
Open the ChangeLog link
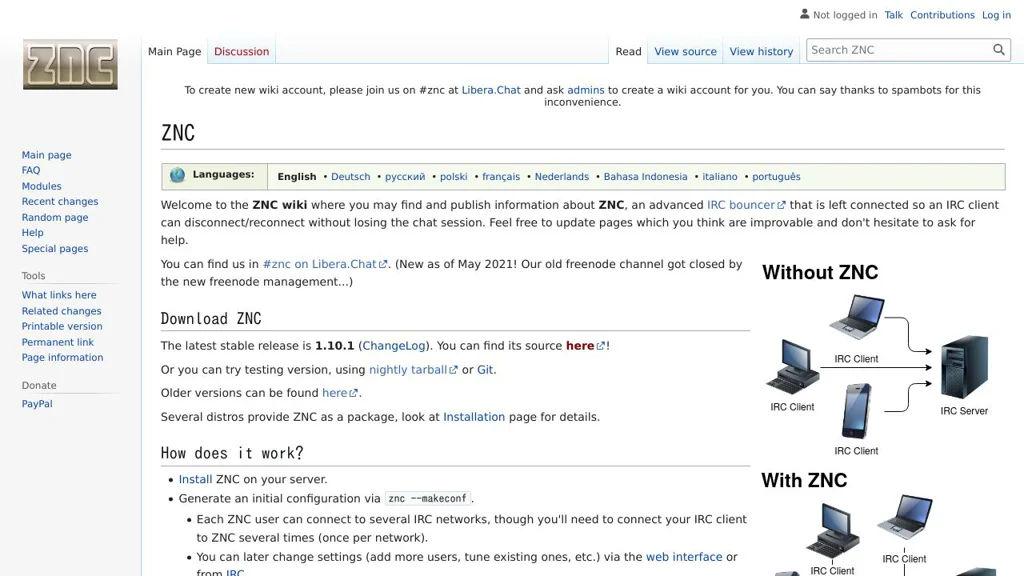click(x=393, y=346)
